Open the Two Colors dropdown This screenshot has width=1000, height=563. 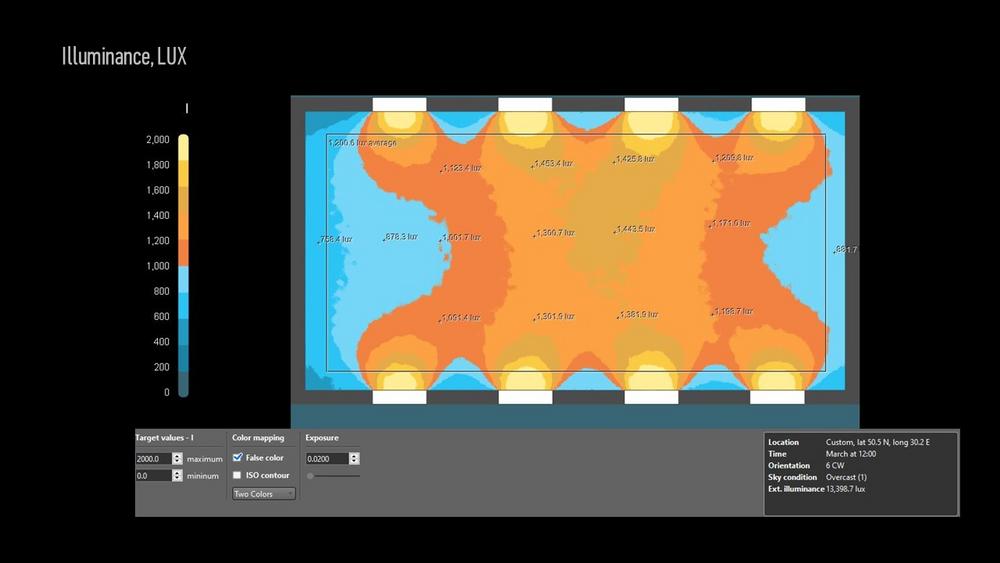click(264, 494)
